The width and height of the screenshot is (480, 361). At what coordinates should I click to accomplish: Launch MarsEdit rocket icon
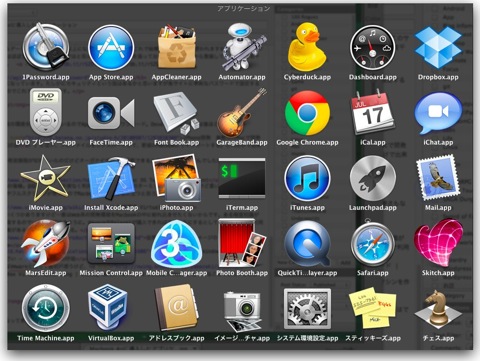pos(46,243)
